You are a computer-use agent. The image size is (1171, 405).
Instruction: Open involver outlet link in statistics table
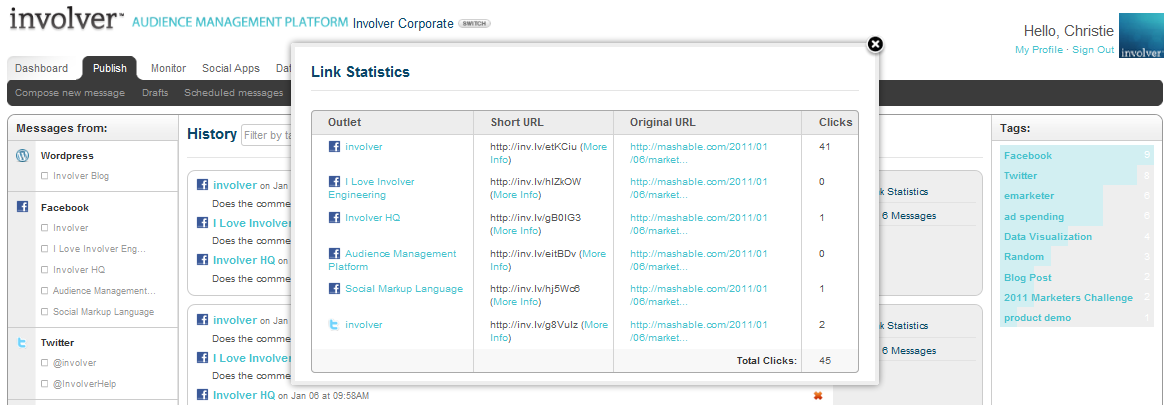tap(364, 146)
